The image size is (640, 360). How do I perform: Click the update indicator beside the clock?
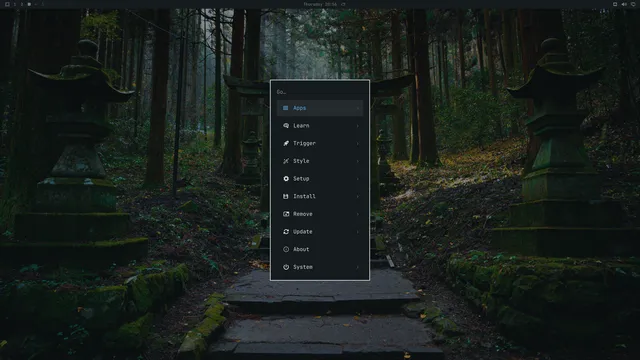[343, 4]
